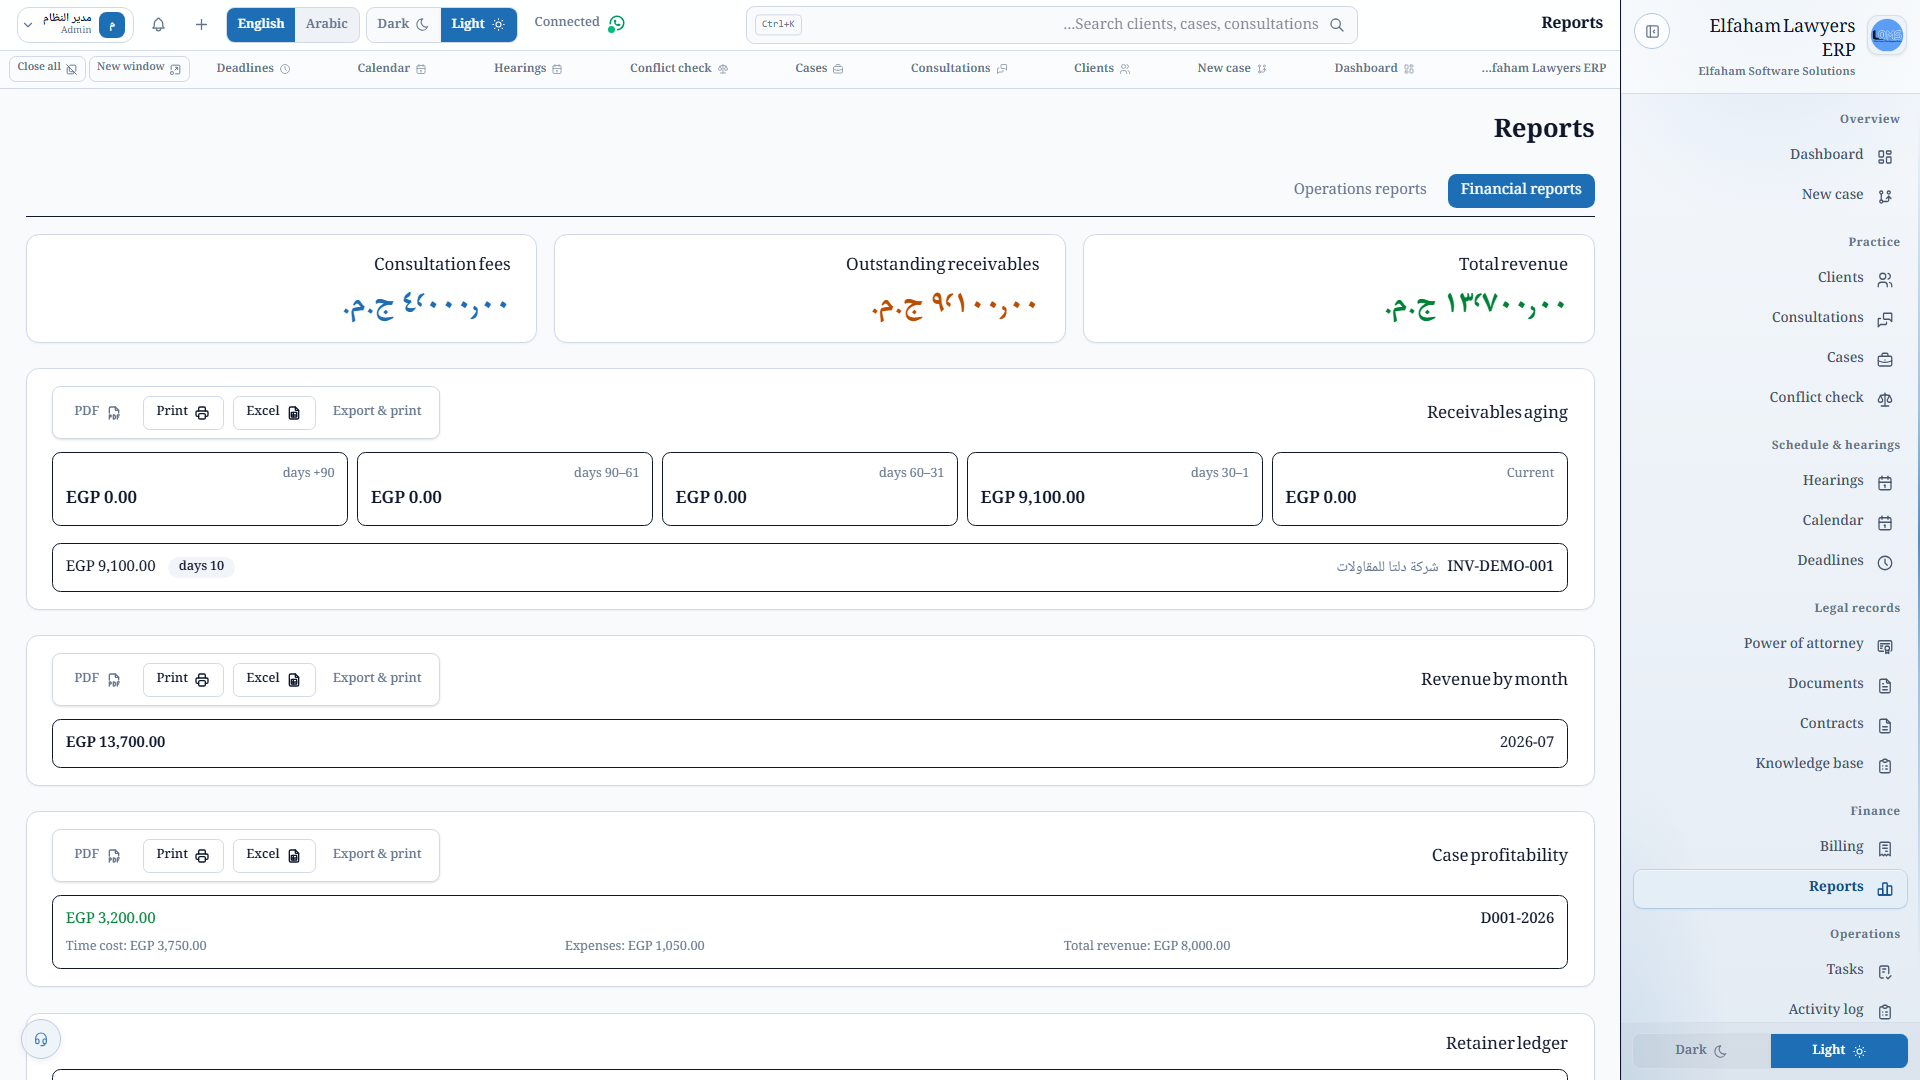Open New case in sidebar

1771,195
